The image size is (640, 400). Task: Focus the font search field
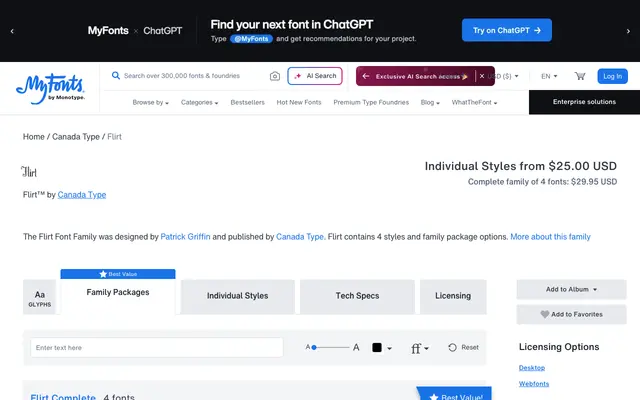(x=182, y=76)
